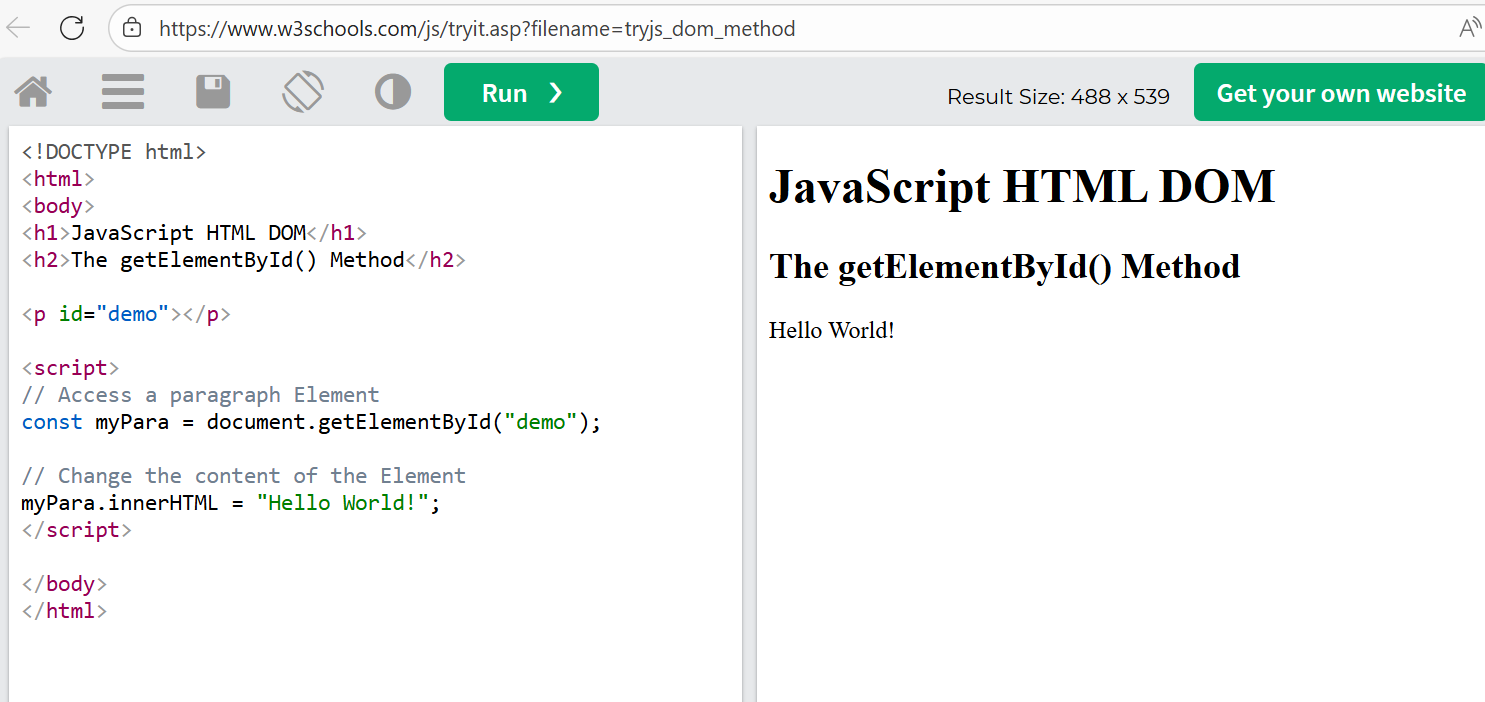Click the read aloud icon in address bar
The width and height of the screenshot is (1485, 702).
[x=1468, y=28]
